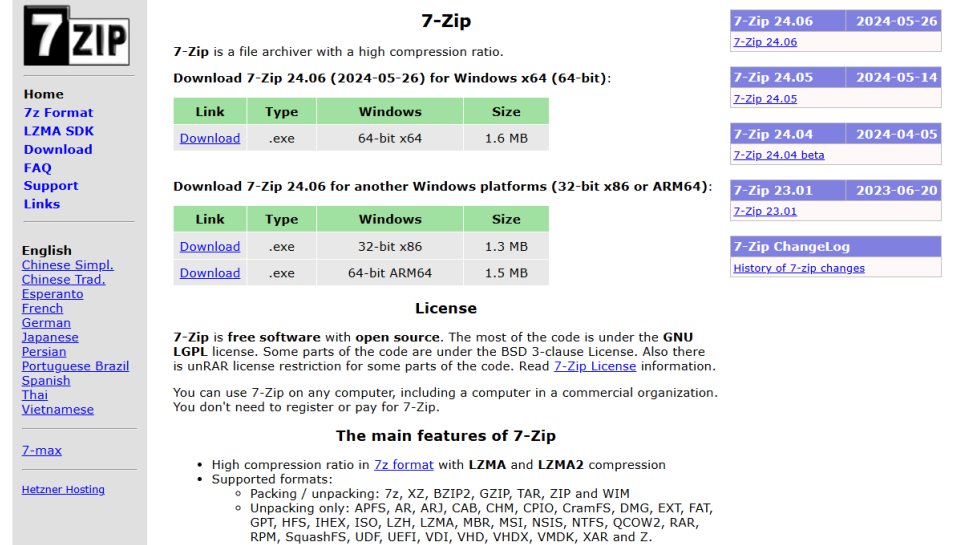Click the 1.3 MB size cell
This screenshot has width=970, height=545.
506,246
